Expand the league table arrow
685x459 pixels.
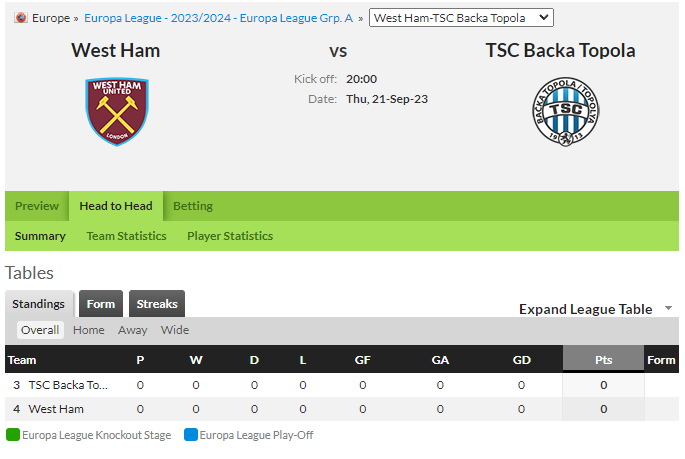pyautogui.click(x=668, y=308)
